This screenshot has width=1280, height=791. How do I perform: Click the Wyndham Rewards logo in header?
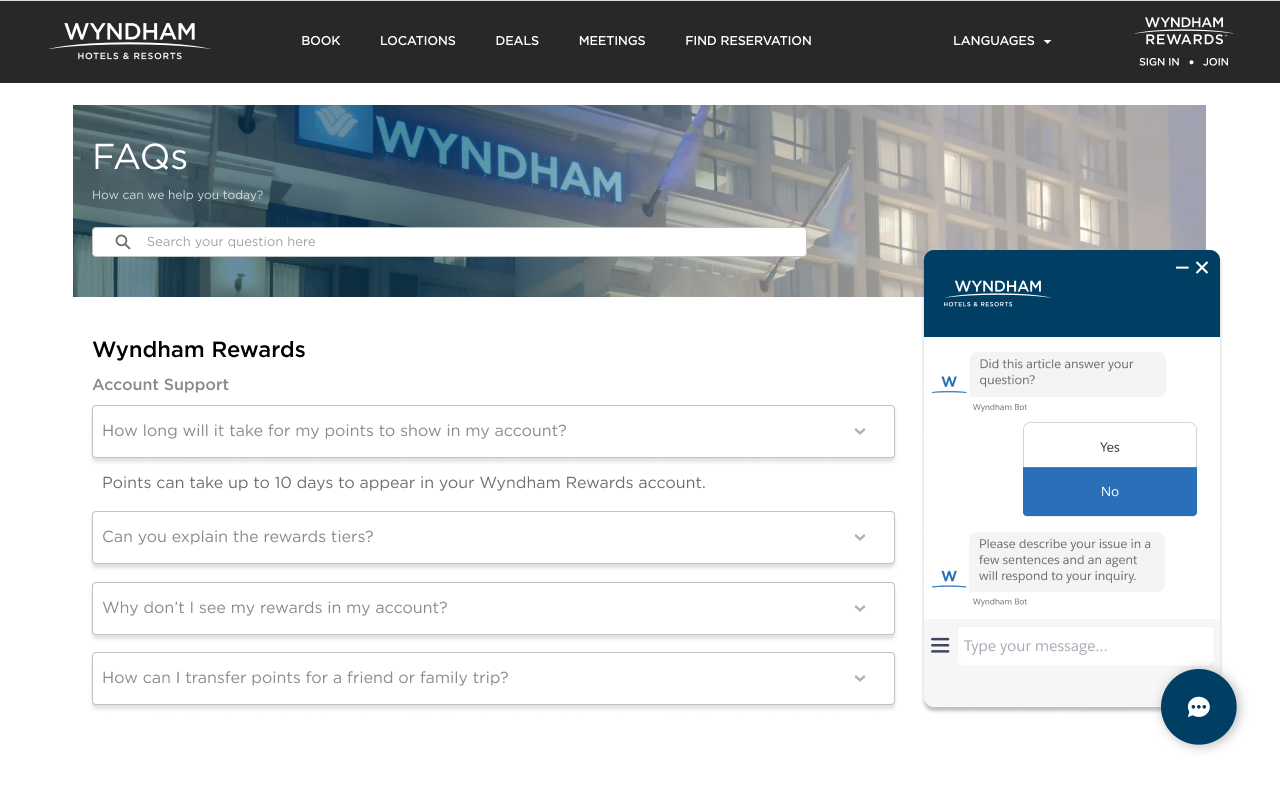pyautogui.click(x=1184, y=31)
